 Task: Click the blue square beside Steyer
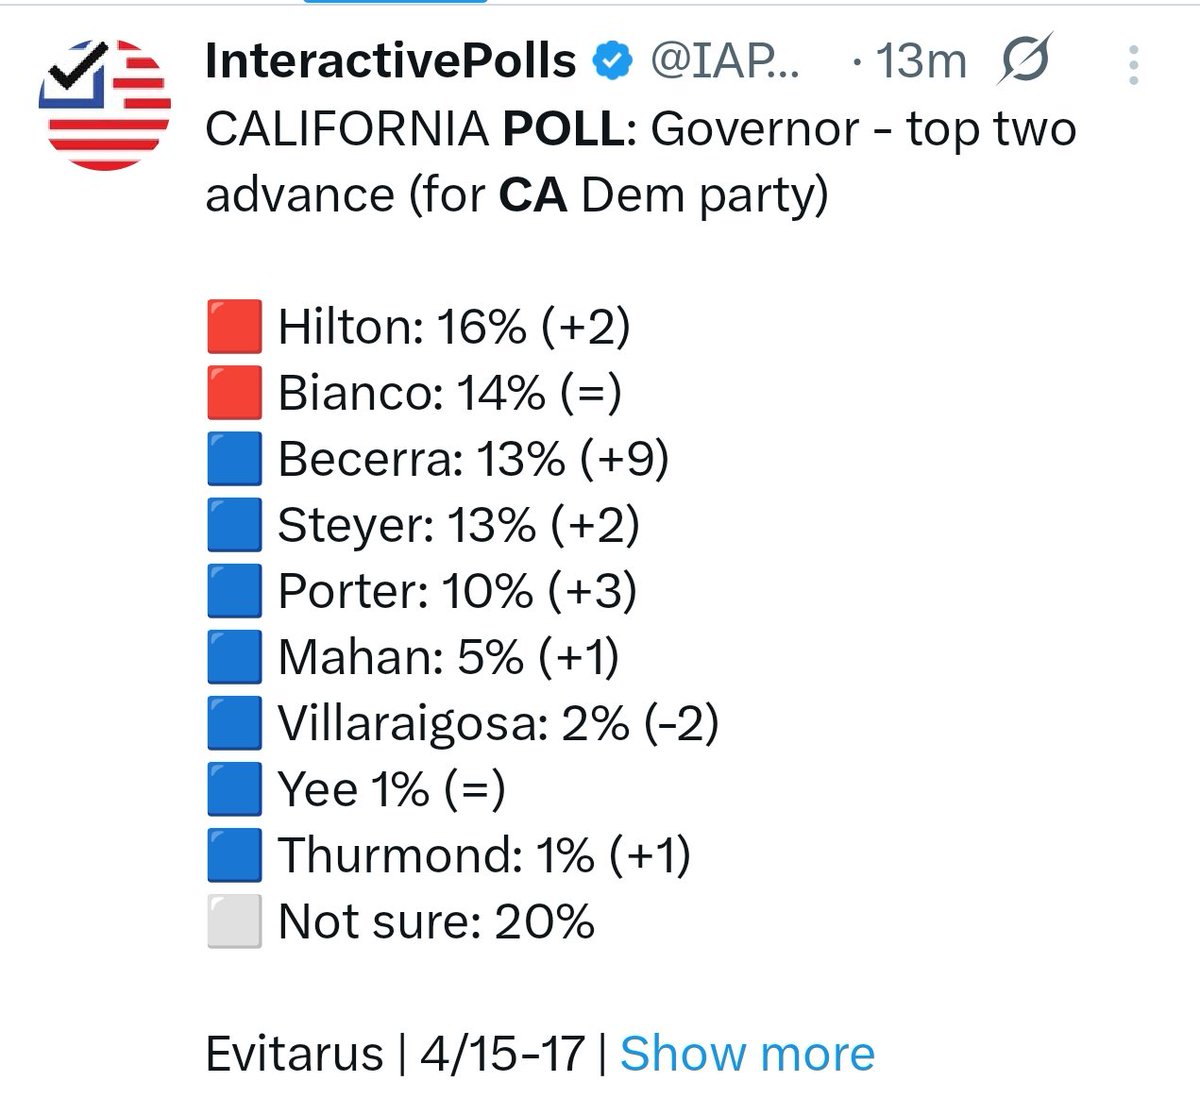coord(235,525)
